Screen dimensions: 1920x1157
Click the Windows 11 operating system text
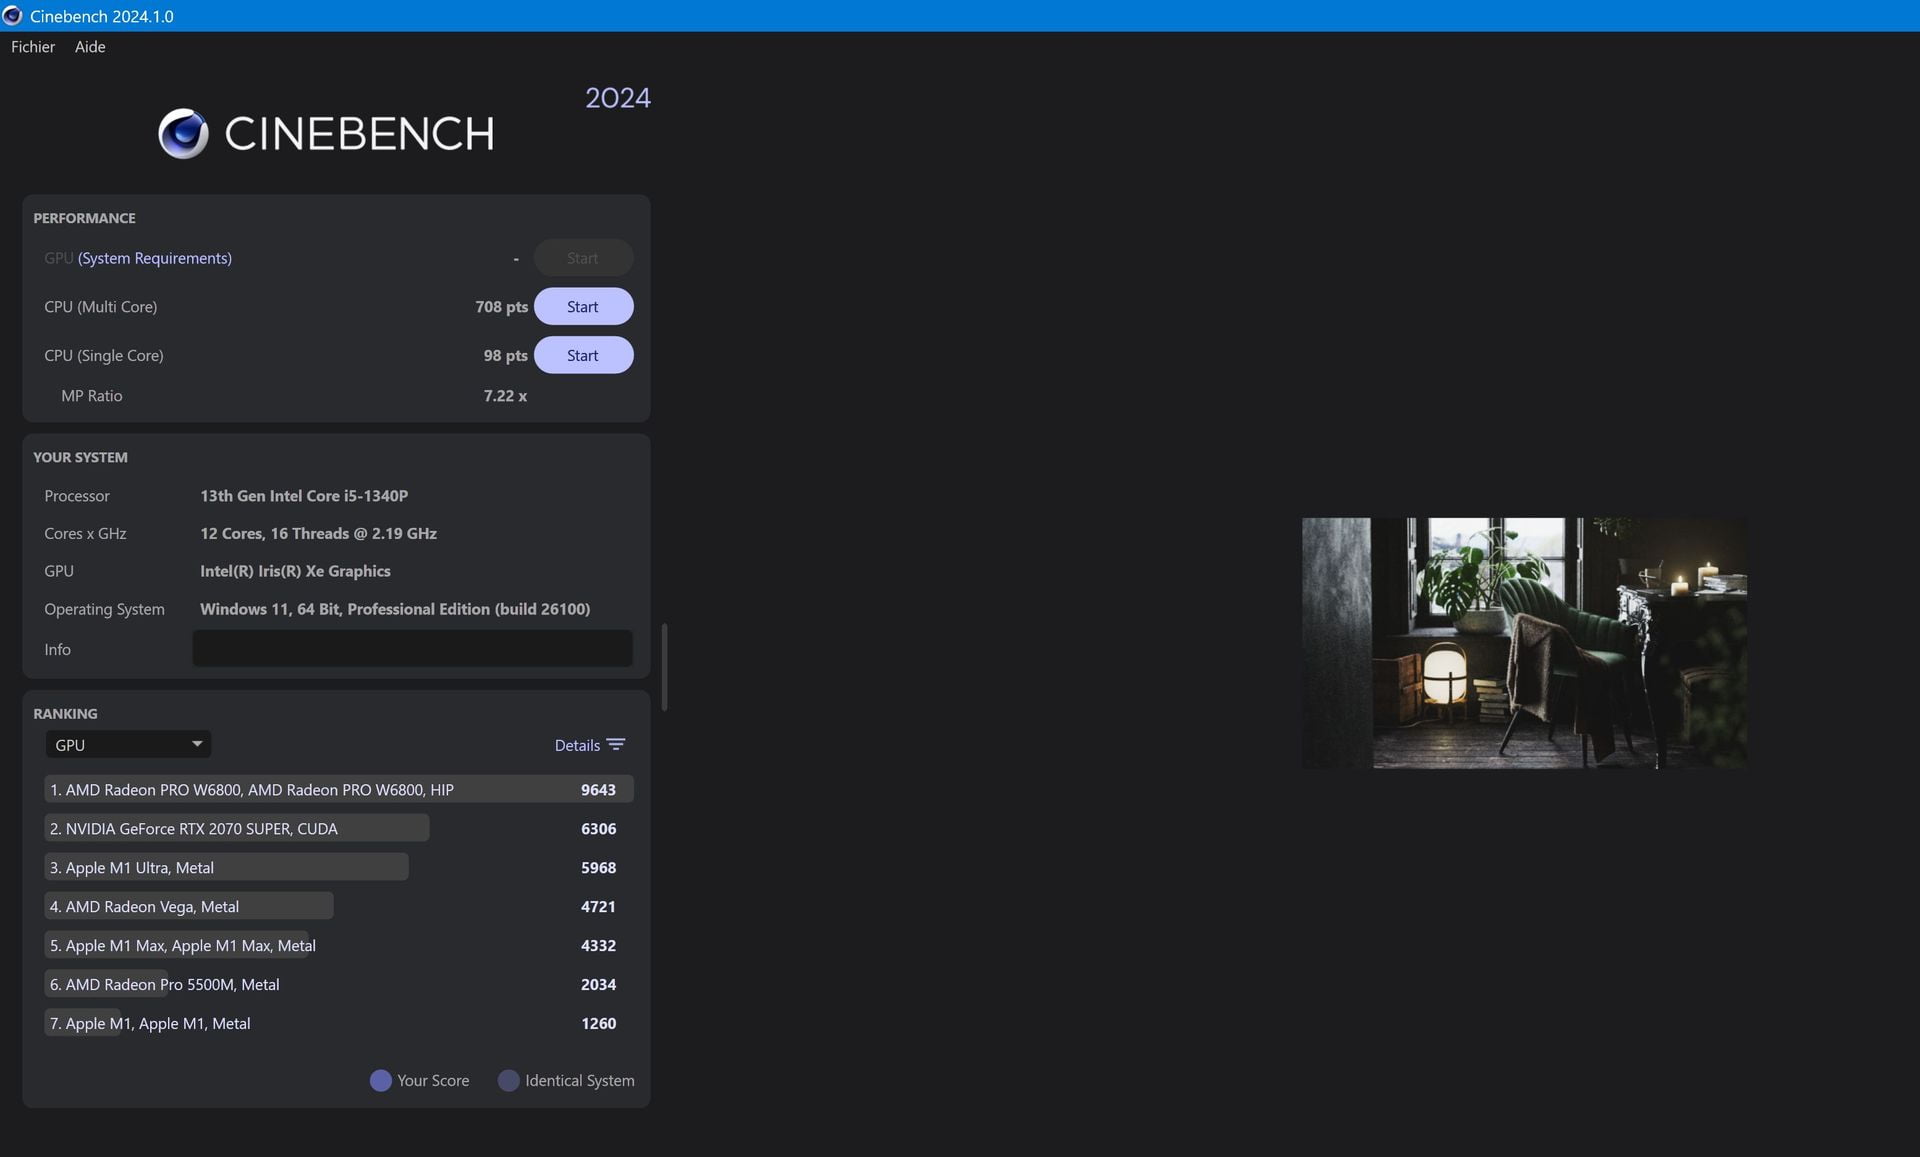click(x=395, y=609)
